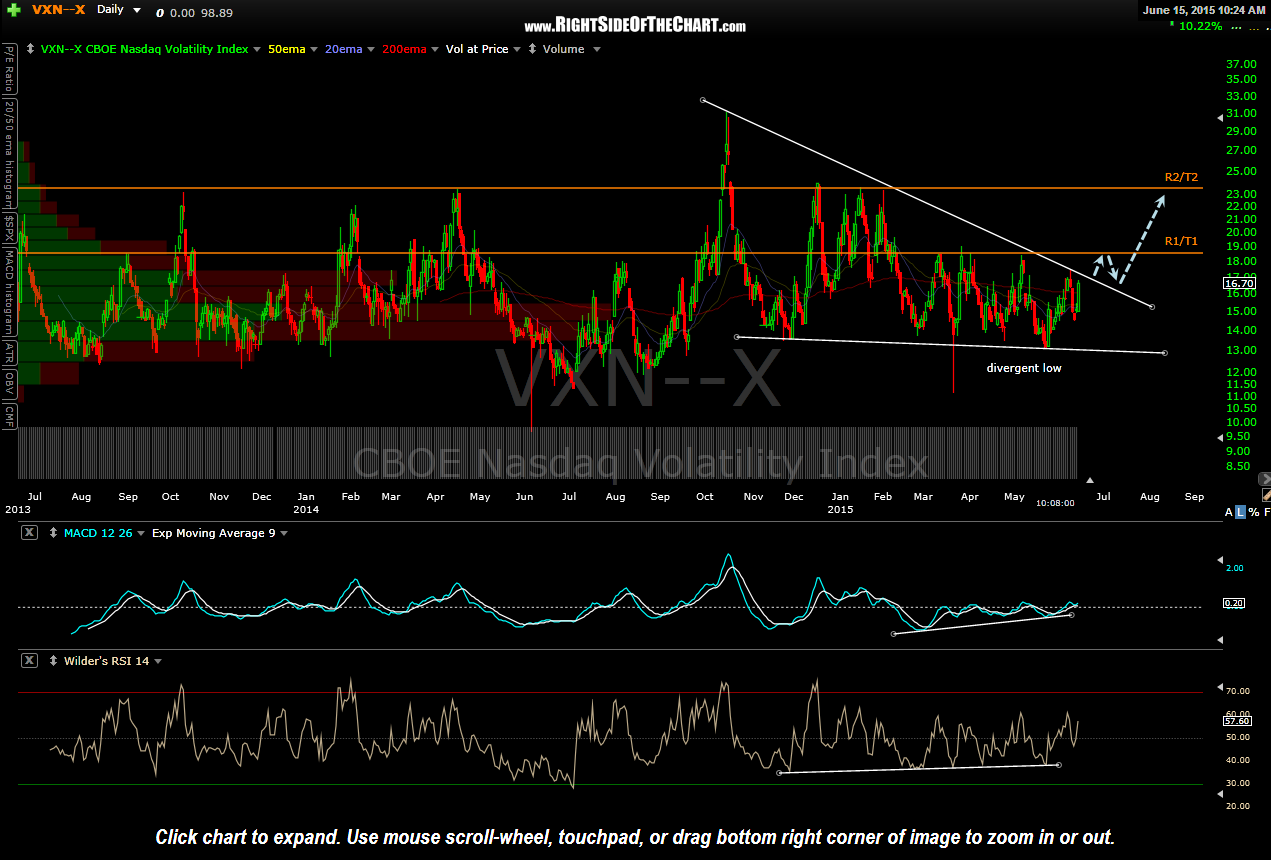Click the white triangle time-axis marker
The width and height of the screenshot is (1271, 860).
(x=1091, y=480)
